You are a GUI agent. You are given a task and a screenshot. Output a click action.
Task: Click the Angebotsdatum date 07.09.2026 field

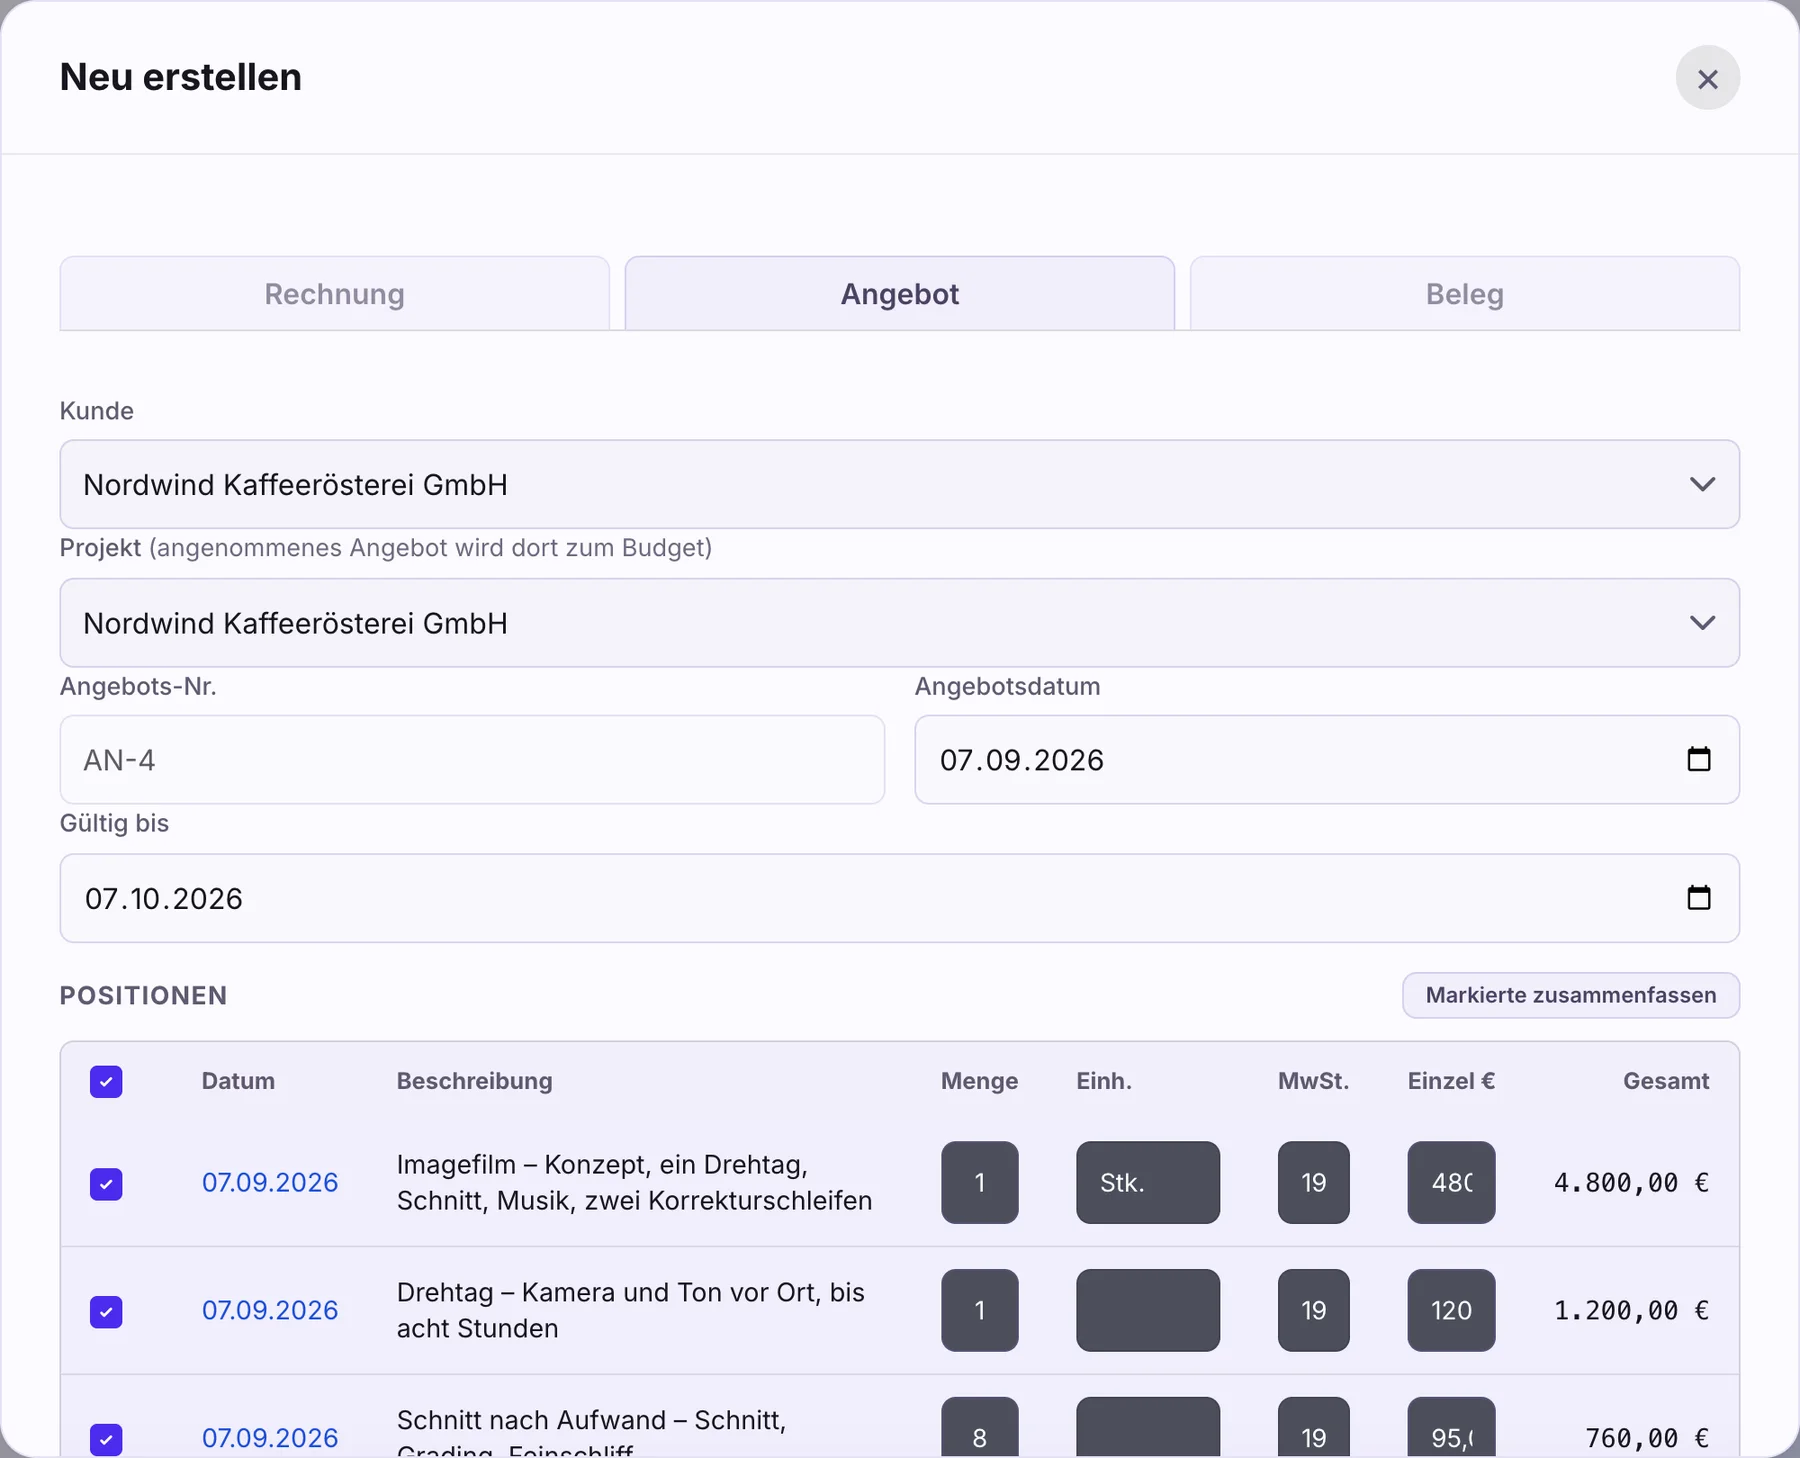coord(1327,759)
